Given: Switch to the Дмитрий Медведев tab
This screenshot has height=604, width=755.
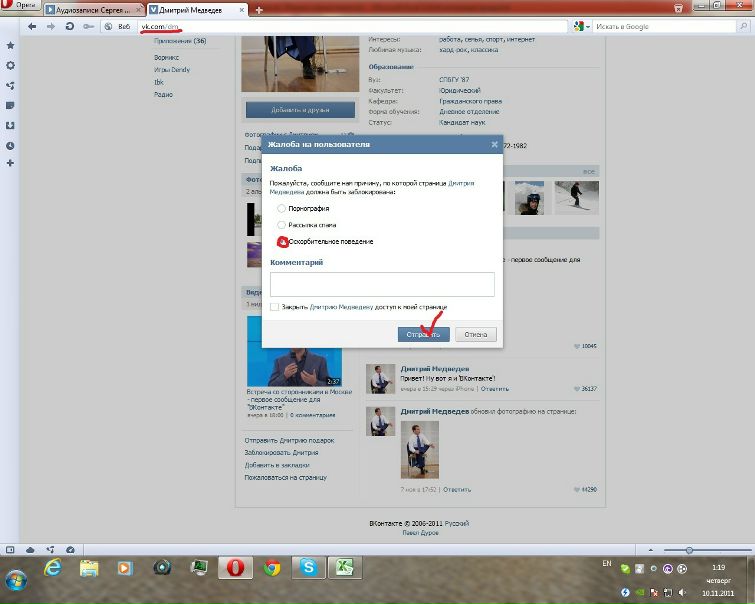Looking at the screenshot, I should click(x=191, y=10).
